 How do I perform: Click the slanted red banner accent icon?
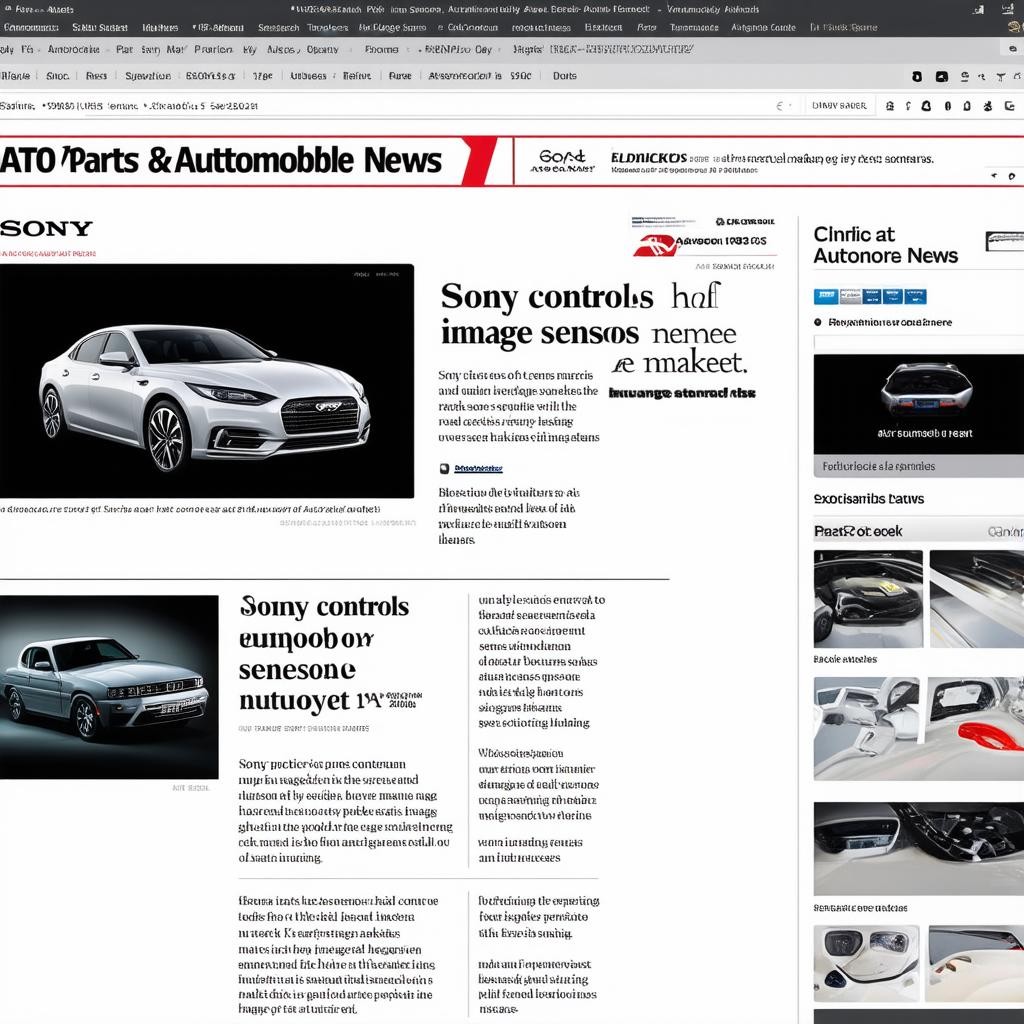(478, 161)
